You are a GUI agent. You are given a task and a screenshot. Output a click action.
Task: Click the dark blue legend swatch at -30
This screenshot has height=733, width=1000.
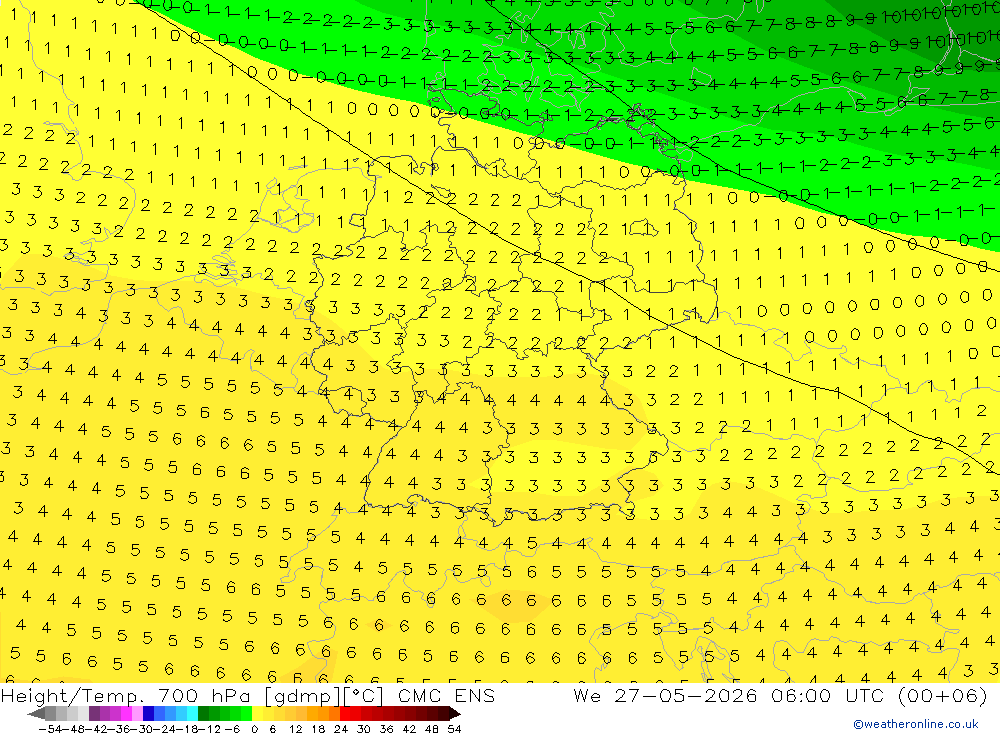click(x=149, y=714)
